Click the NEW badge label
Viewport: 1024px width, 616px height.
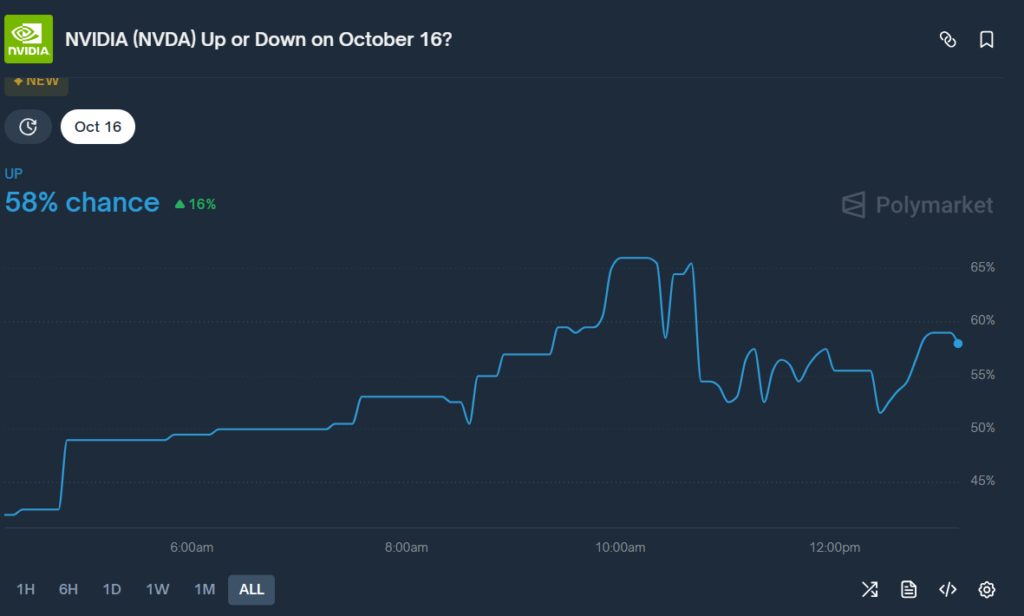(x=36, y=80)
